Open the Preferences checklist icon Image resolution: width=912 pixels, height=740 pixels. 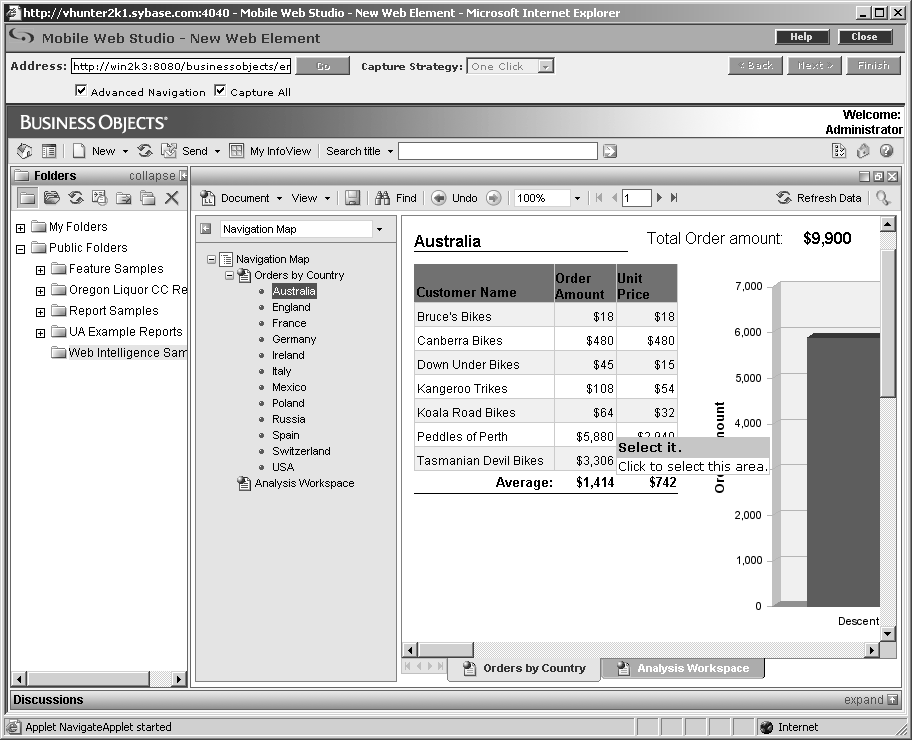[x=839, y=151]
